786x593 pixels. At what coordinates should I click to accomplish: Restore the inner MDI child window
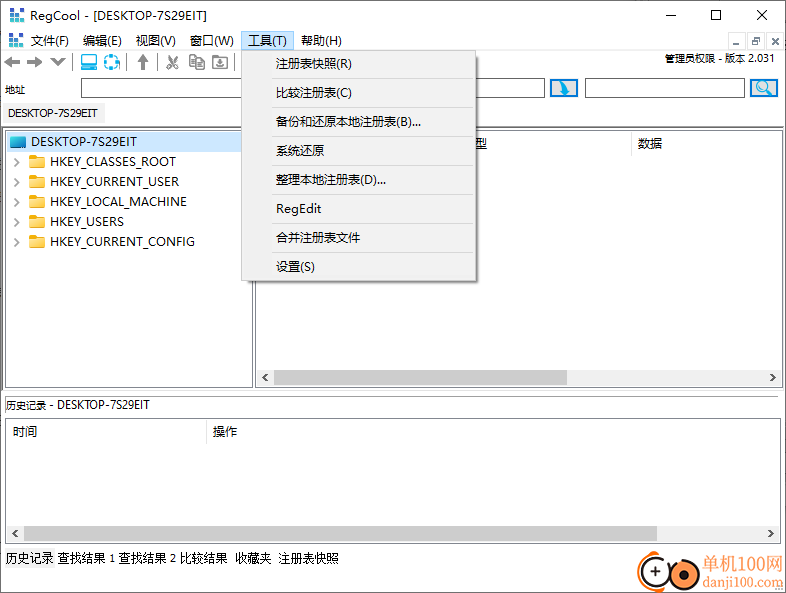click(755, 41)
